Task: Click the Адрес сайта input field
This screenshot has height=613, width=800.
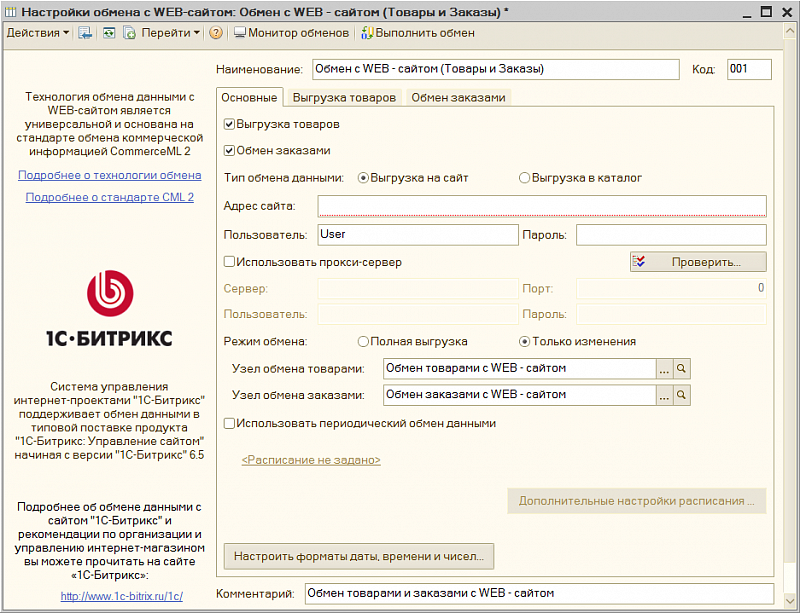Action: [542, 206]
